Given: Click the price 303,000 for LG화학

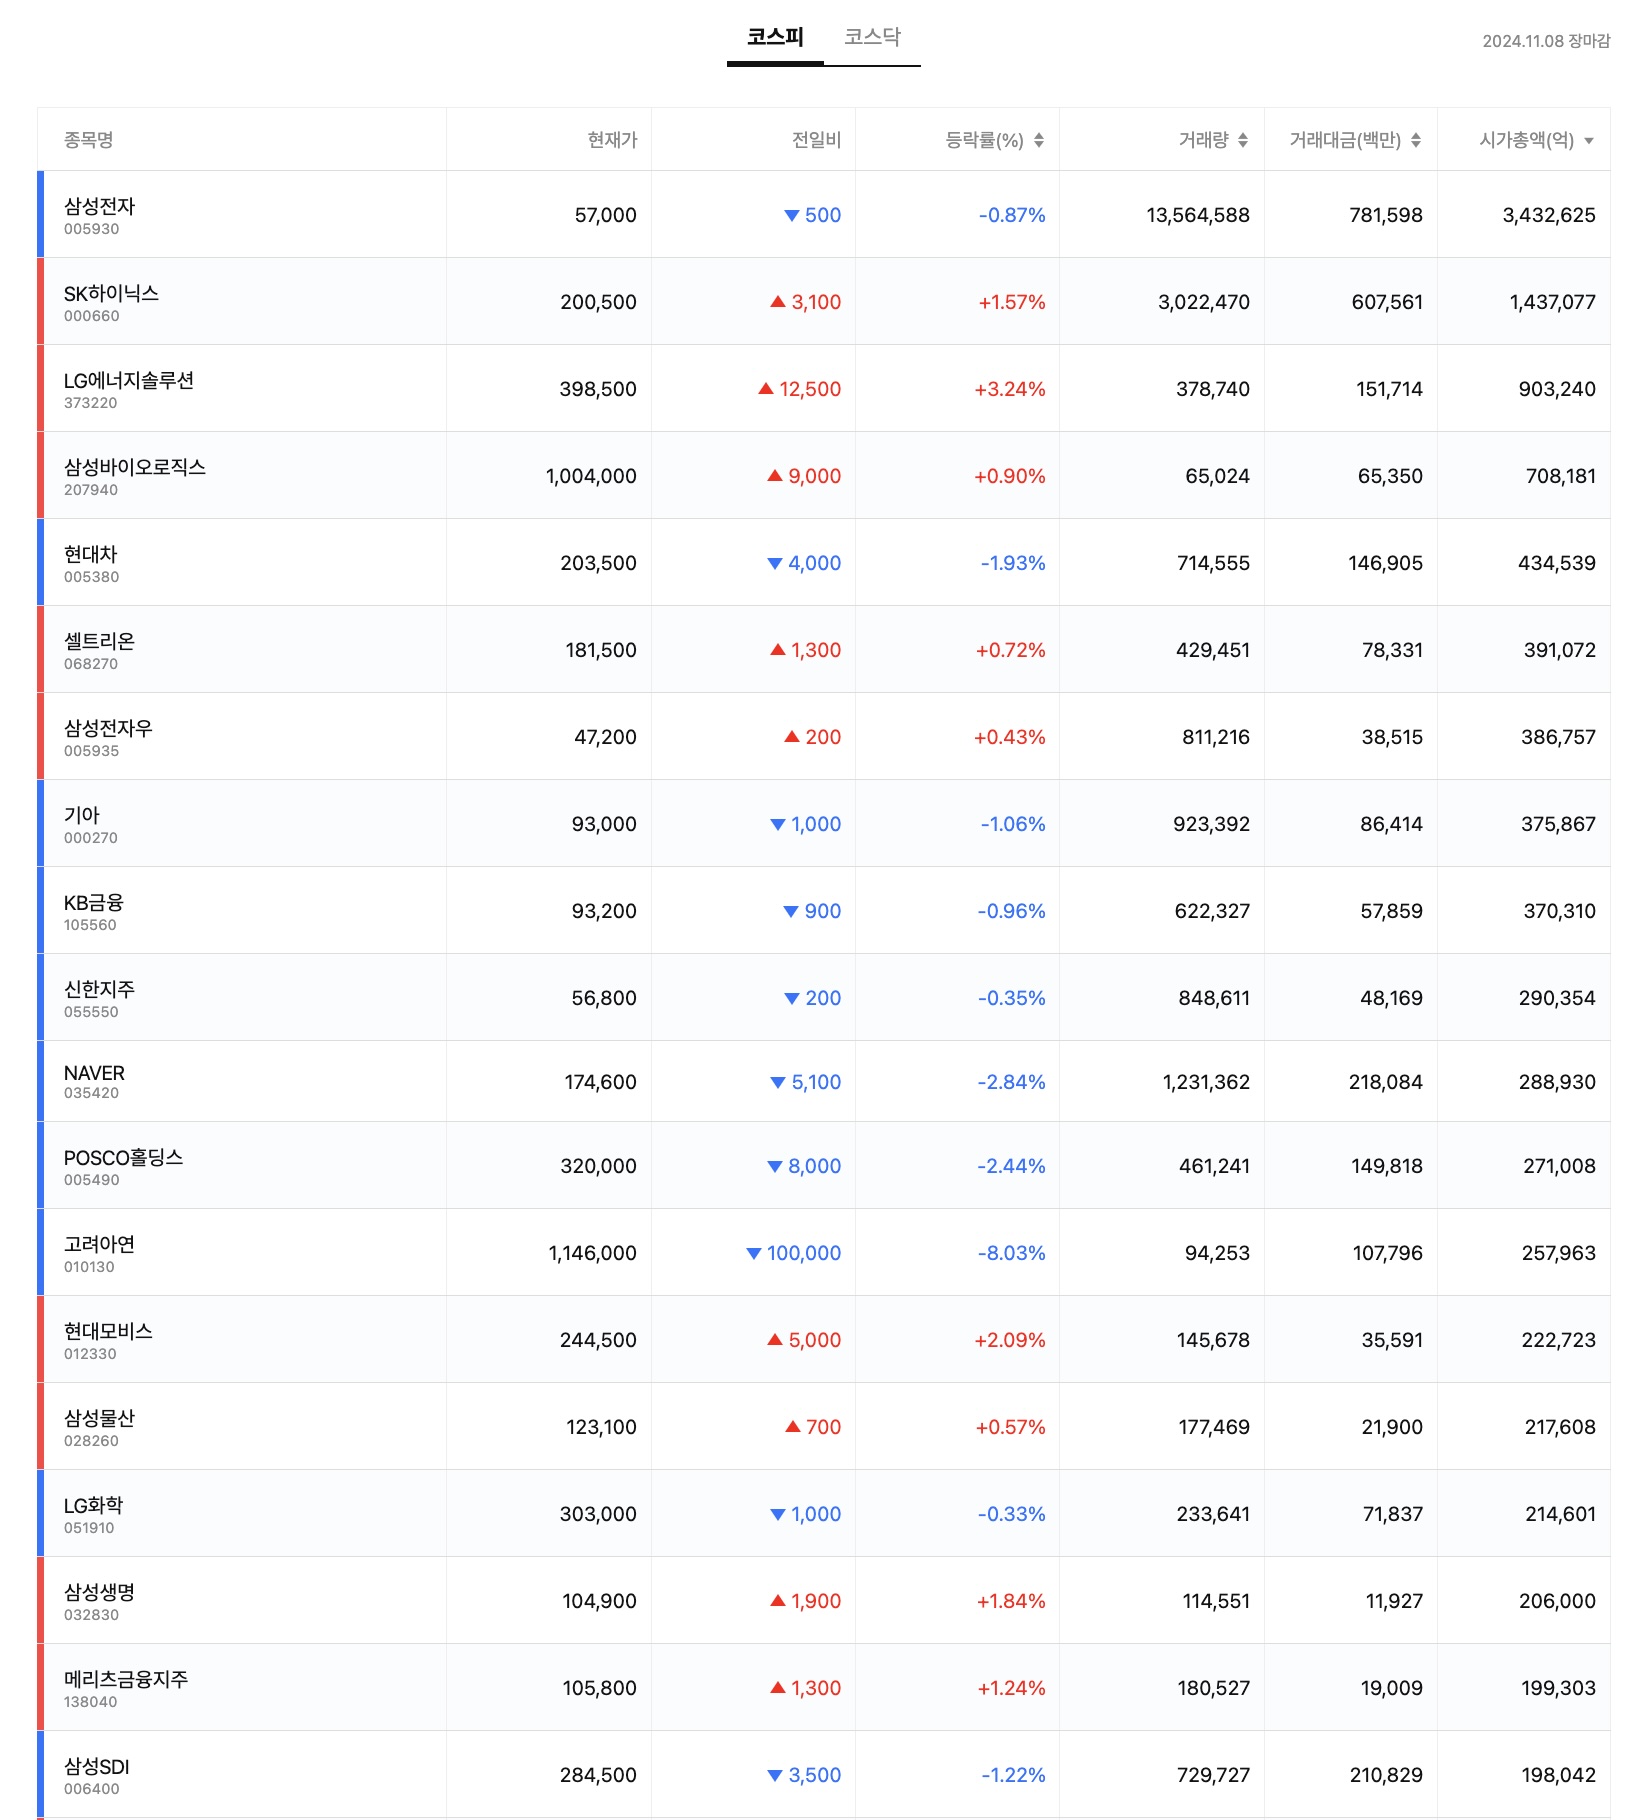Looking at the screenshot, I should pos(599,1514).
